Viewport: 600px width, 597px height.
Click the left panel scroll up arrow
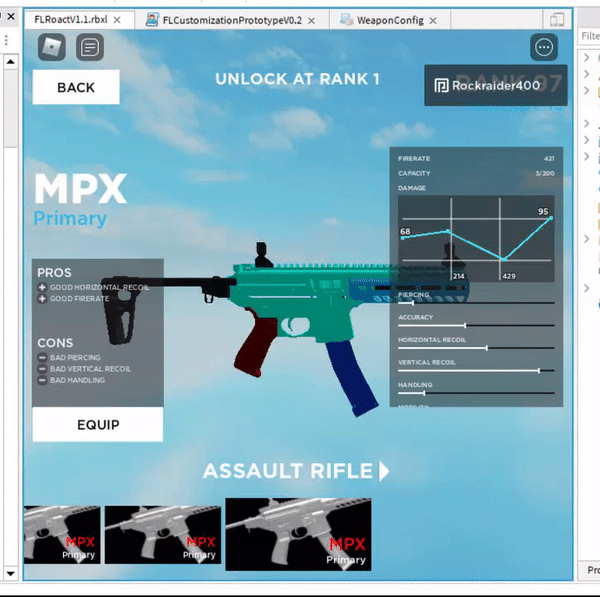point(11,62)
